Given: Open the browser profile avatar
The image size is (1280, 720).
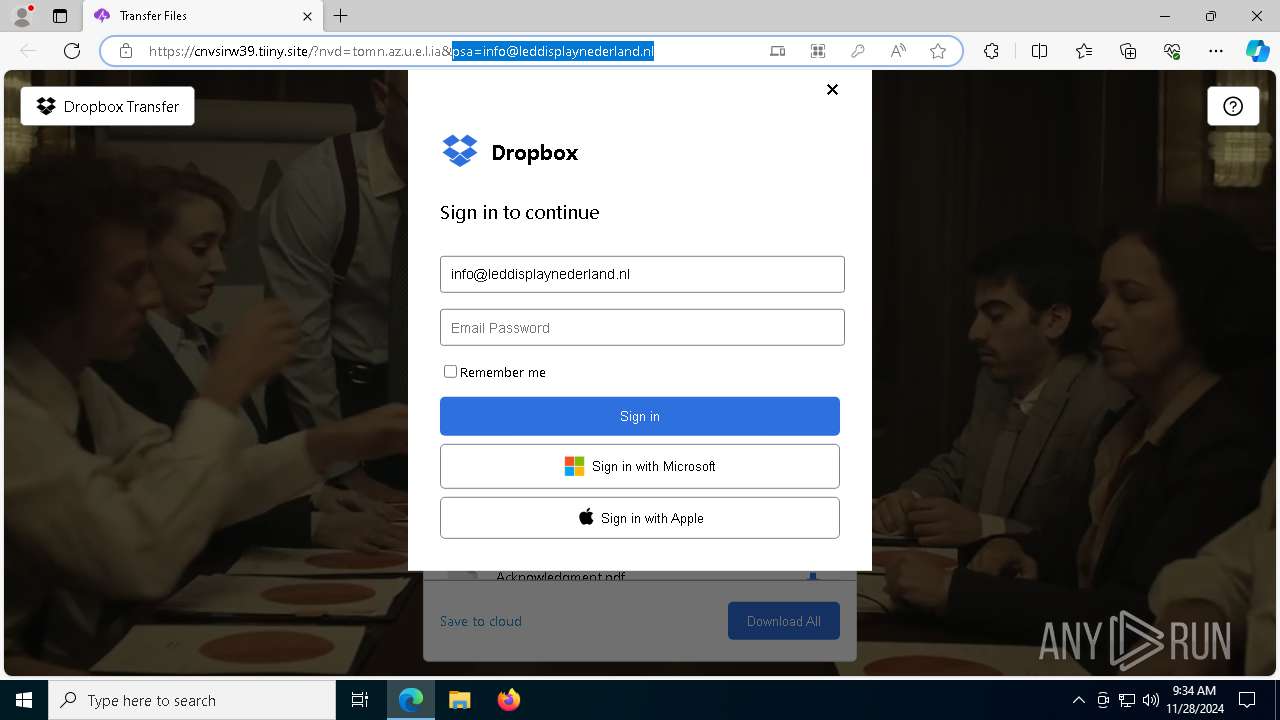Looking at the screenshot, I should pyautogui.click(x=22, y=15).
